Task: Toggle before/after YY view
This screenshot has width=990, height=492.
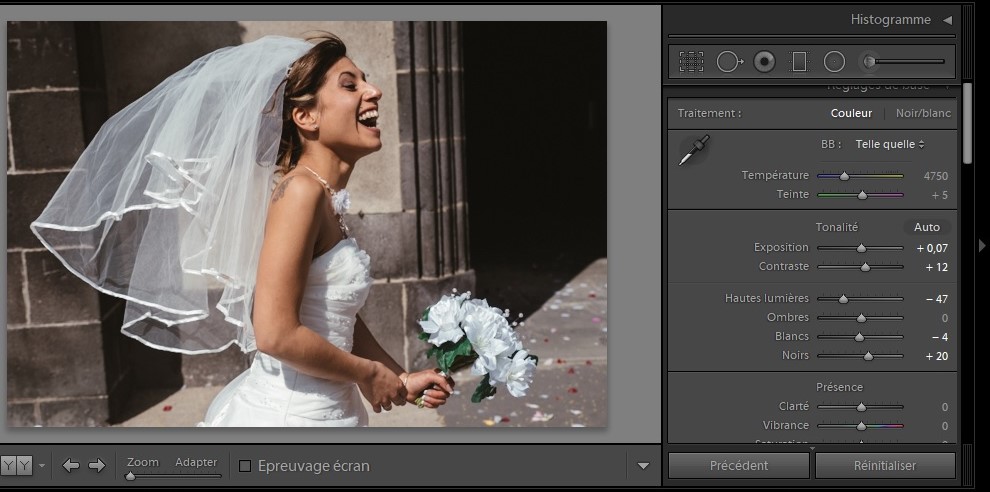Action: point(16,466)
